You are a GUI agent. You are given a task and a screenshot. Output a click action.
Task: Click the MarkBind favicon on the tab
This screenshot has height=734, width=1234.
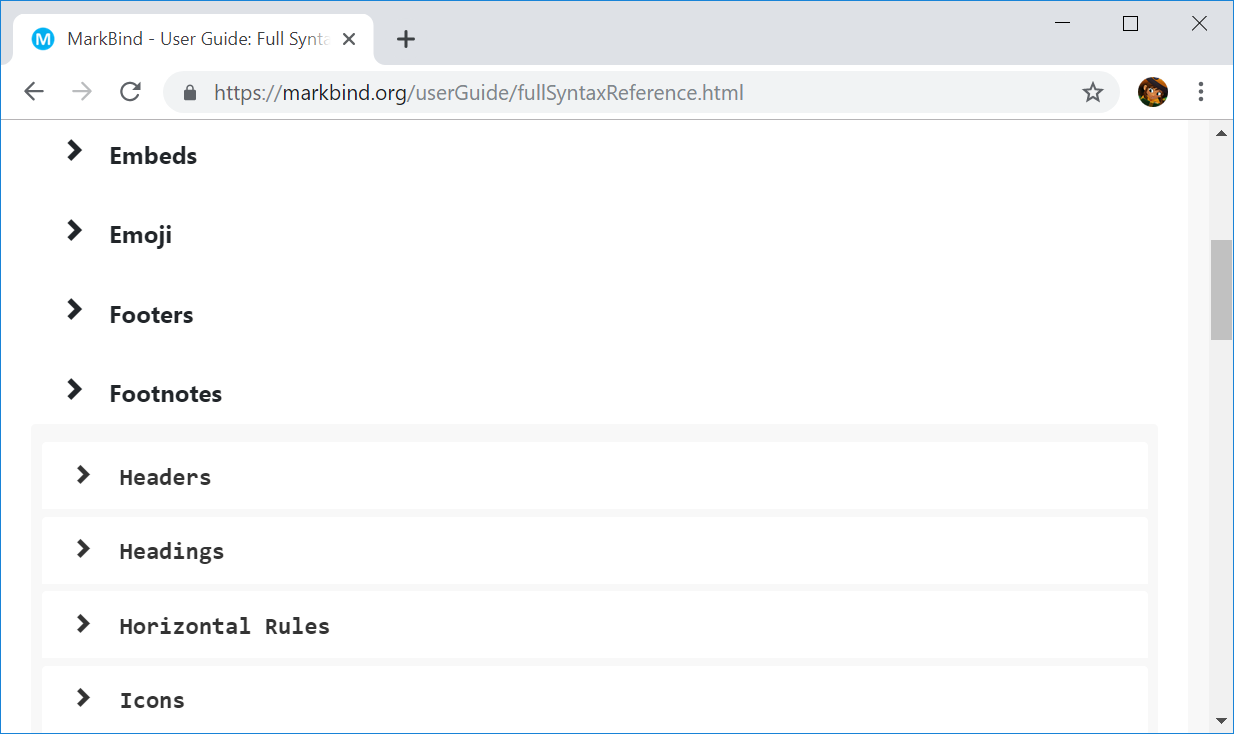click(43, 39)
